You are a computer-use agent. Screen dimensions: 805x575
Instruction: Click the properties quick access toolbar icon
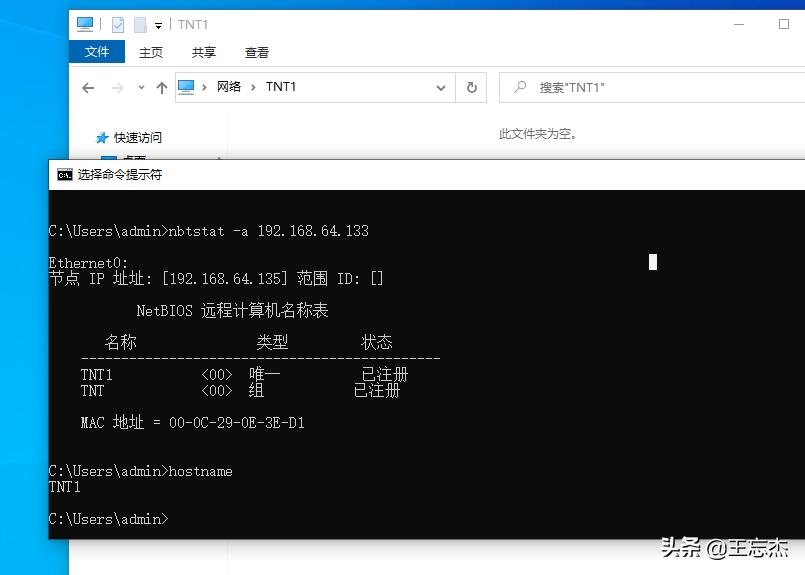[x=118, y=25]
